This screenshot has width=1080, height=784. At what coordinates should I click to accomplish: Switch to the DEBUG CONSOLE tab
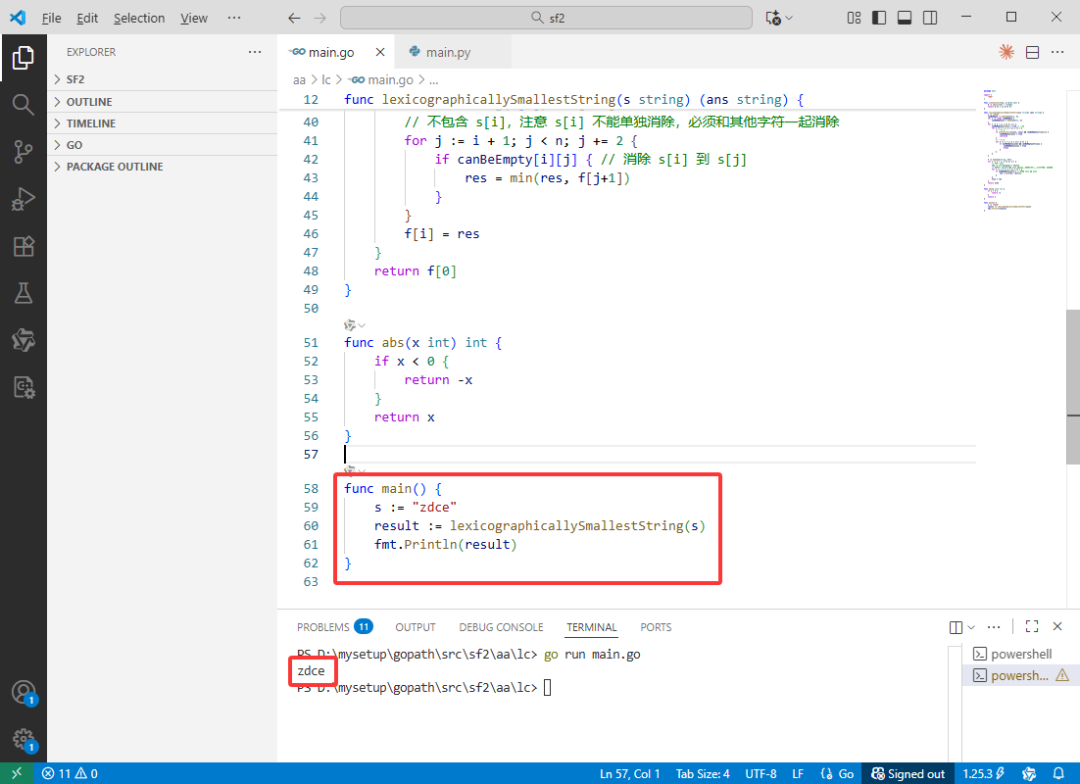pyautogui.click(x=501, y=627)
